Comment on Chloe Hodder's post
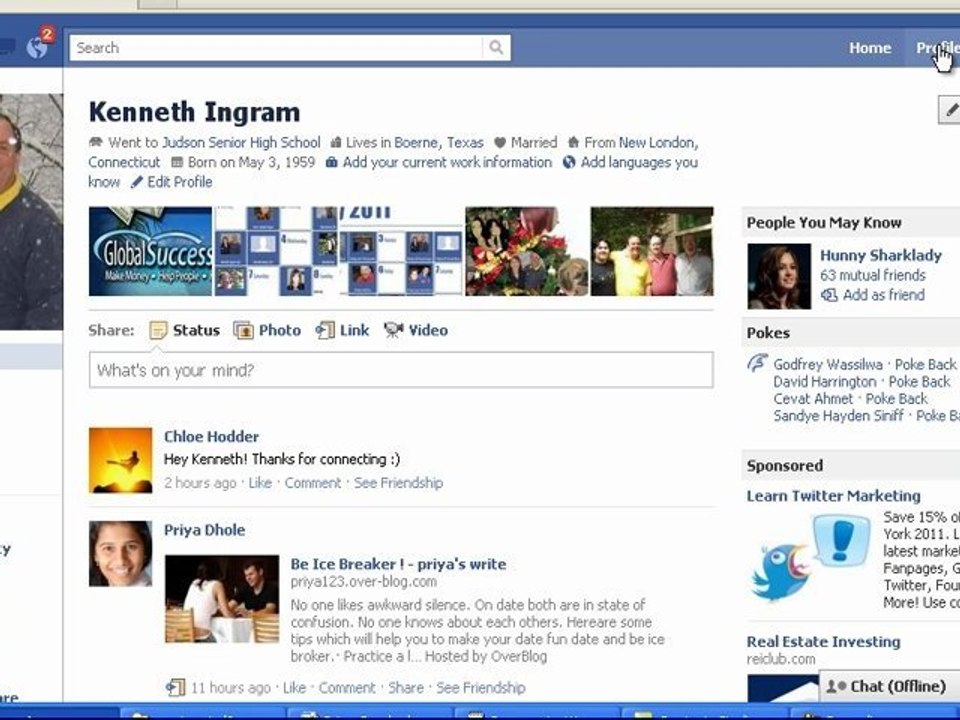The image size is (960, 720). pos(312,483)
